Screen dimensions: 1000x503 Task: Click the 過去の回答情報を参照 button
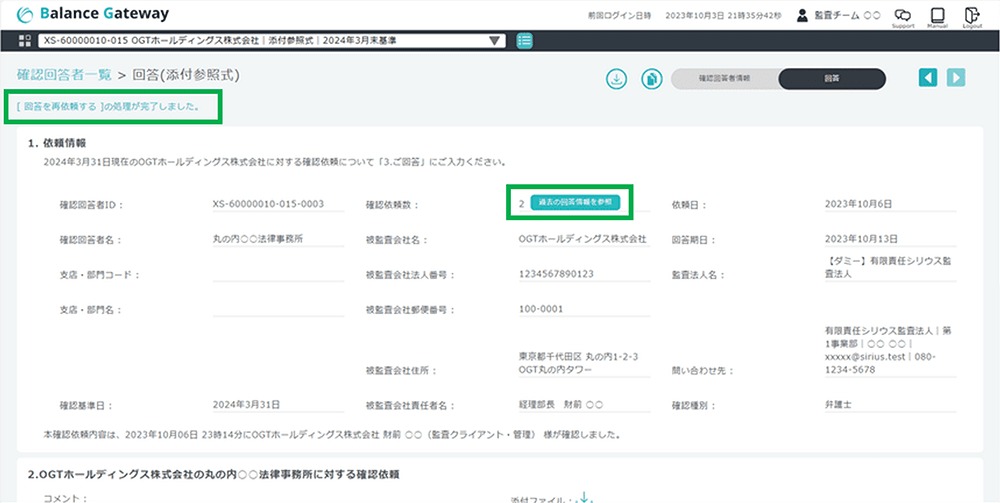click(x=575, y=203)
